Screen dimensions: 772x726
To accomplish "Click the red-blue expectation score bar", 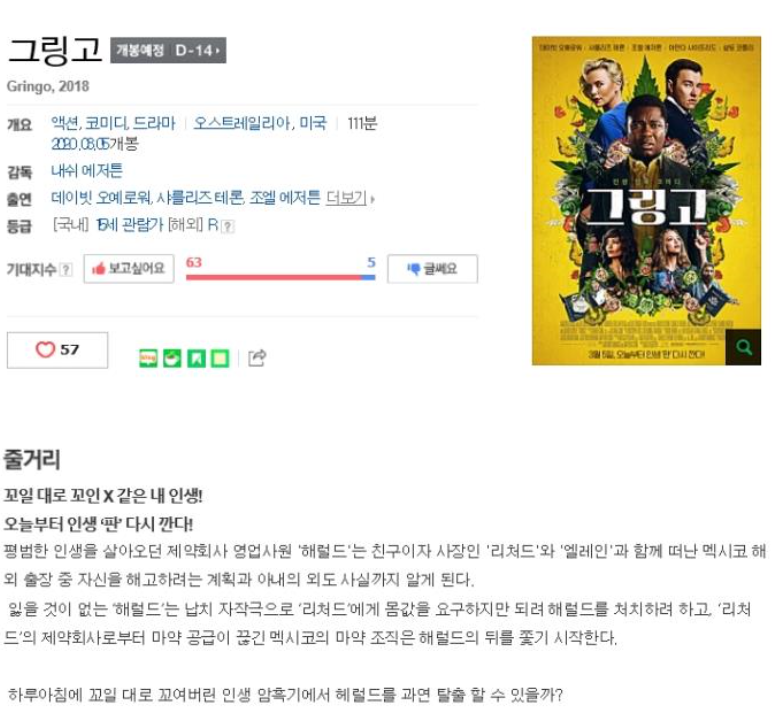I will coord(281,278).
